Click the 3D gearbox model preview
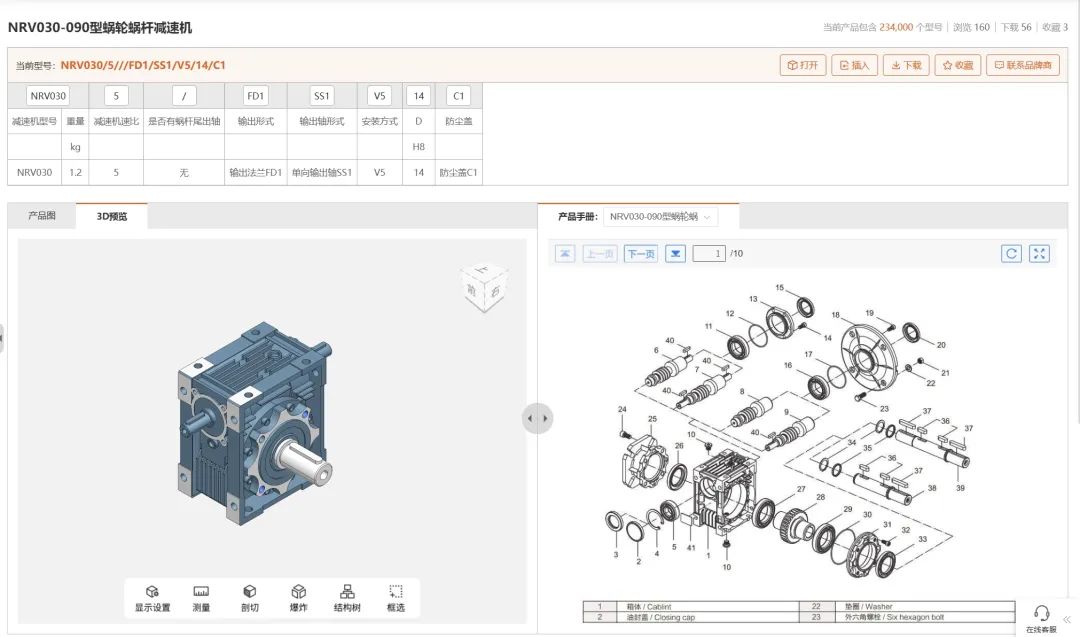This screenshot has height=637, width=1080. [x=254, y=422]
